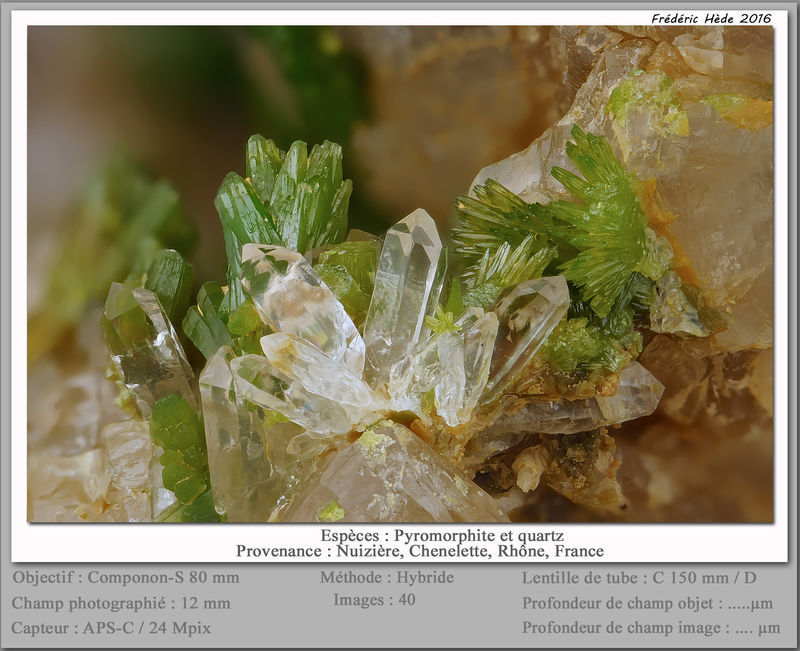
Task: Click the Lentille de tube text
Action: pos(639,578)
